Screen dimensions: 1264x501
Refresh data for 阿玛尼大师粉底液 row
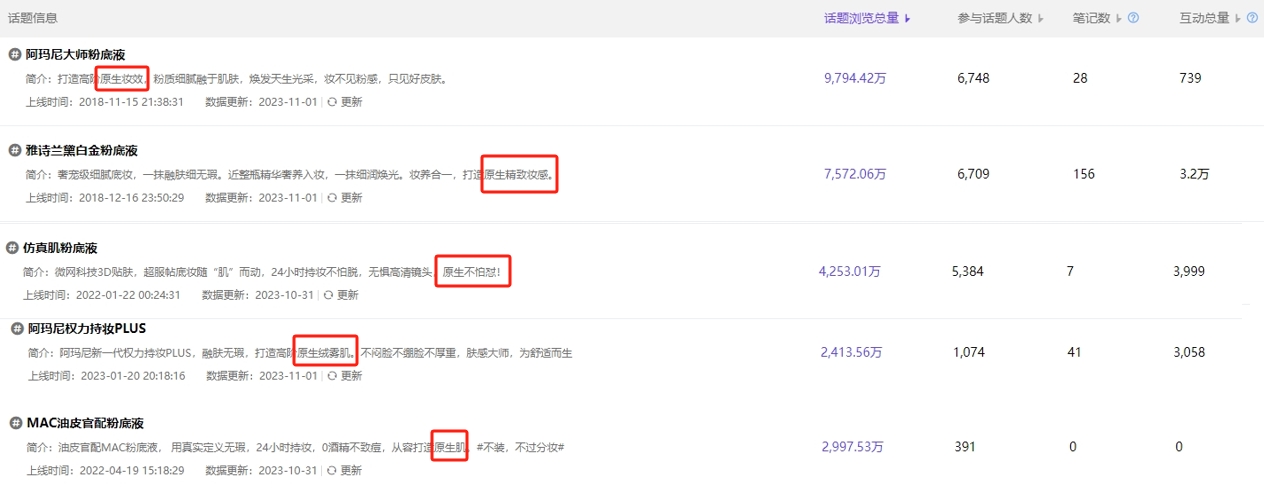[345, 101]
